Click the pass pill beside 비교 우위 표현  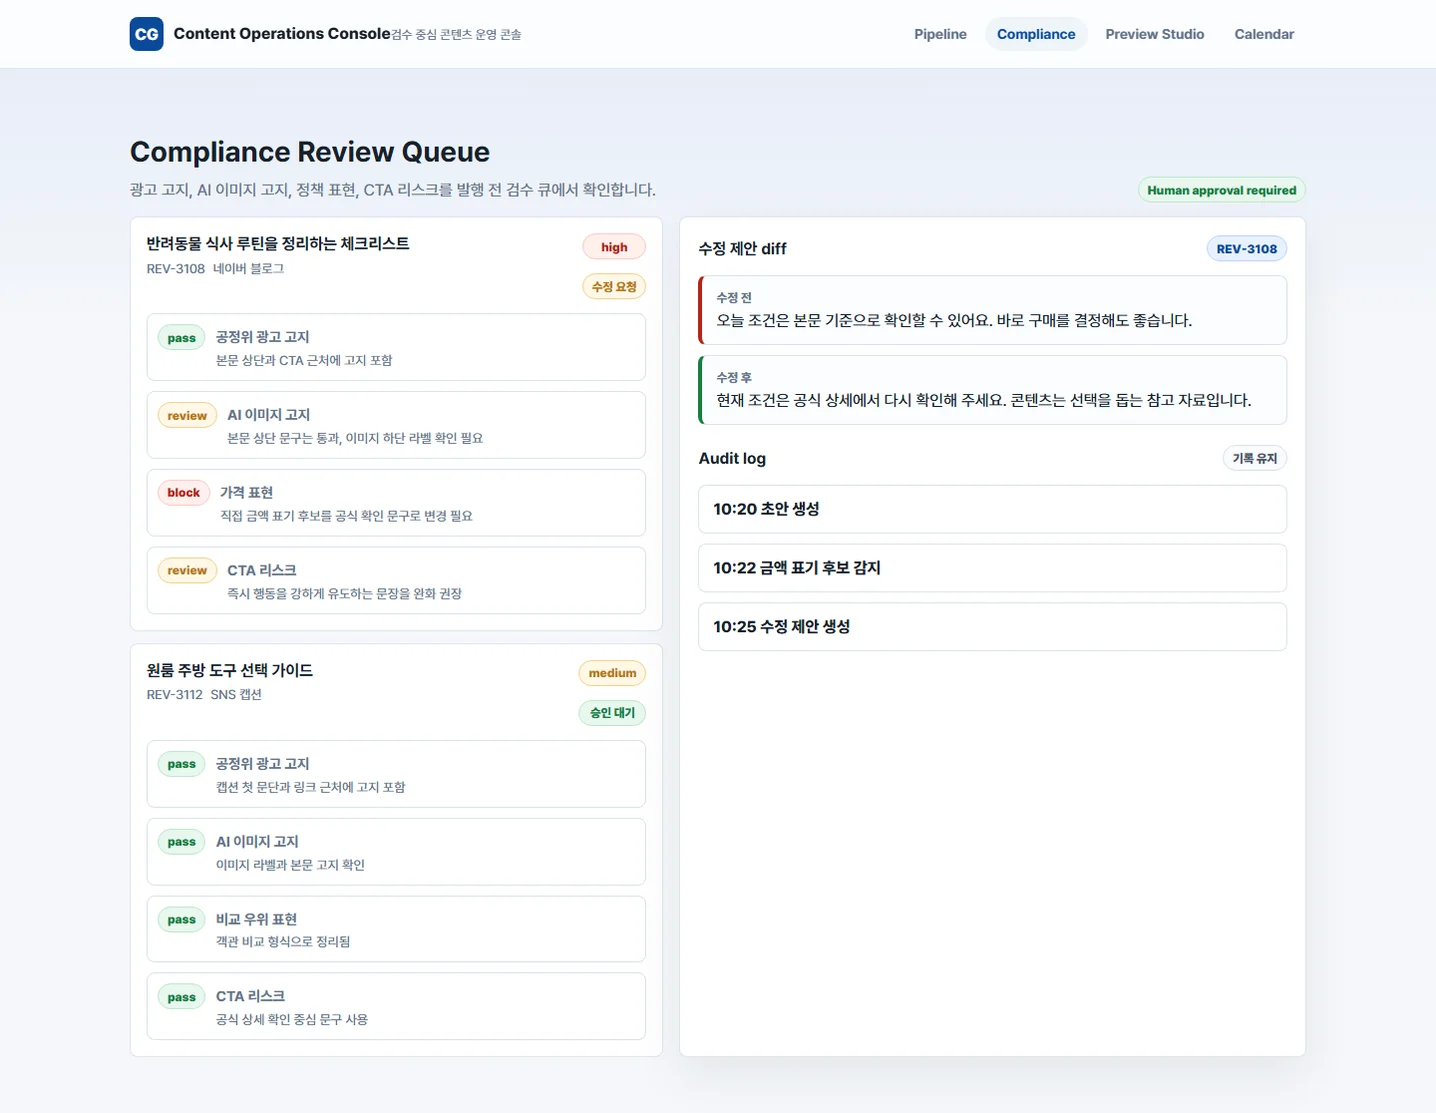point(181,920)
